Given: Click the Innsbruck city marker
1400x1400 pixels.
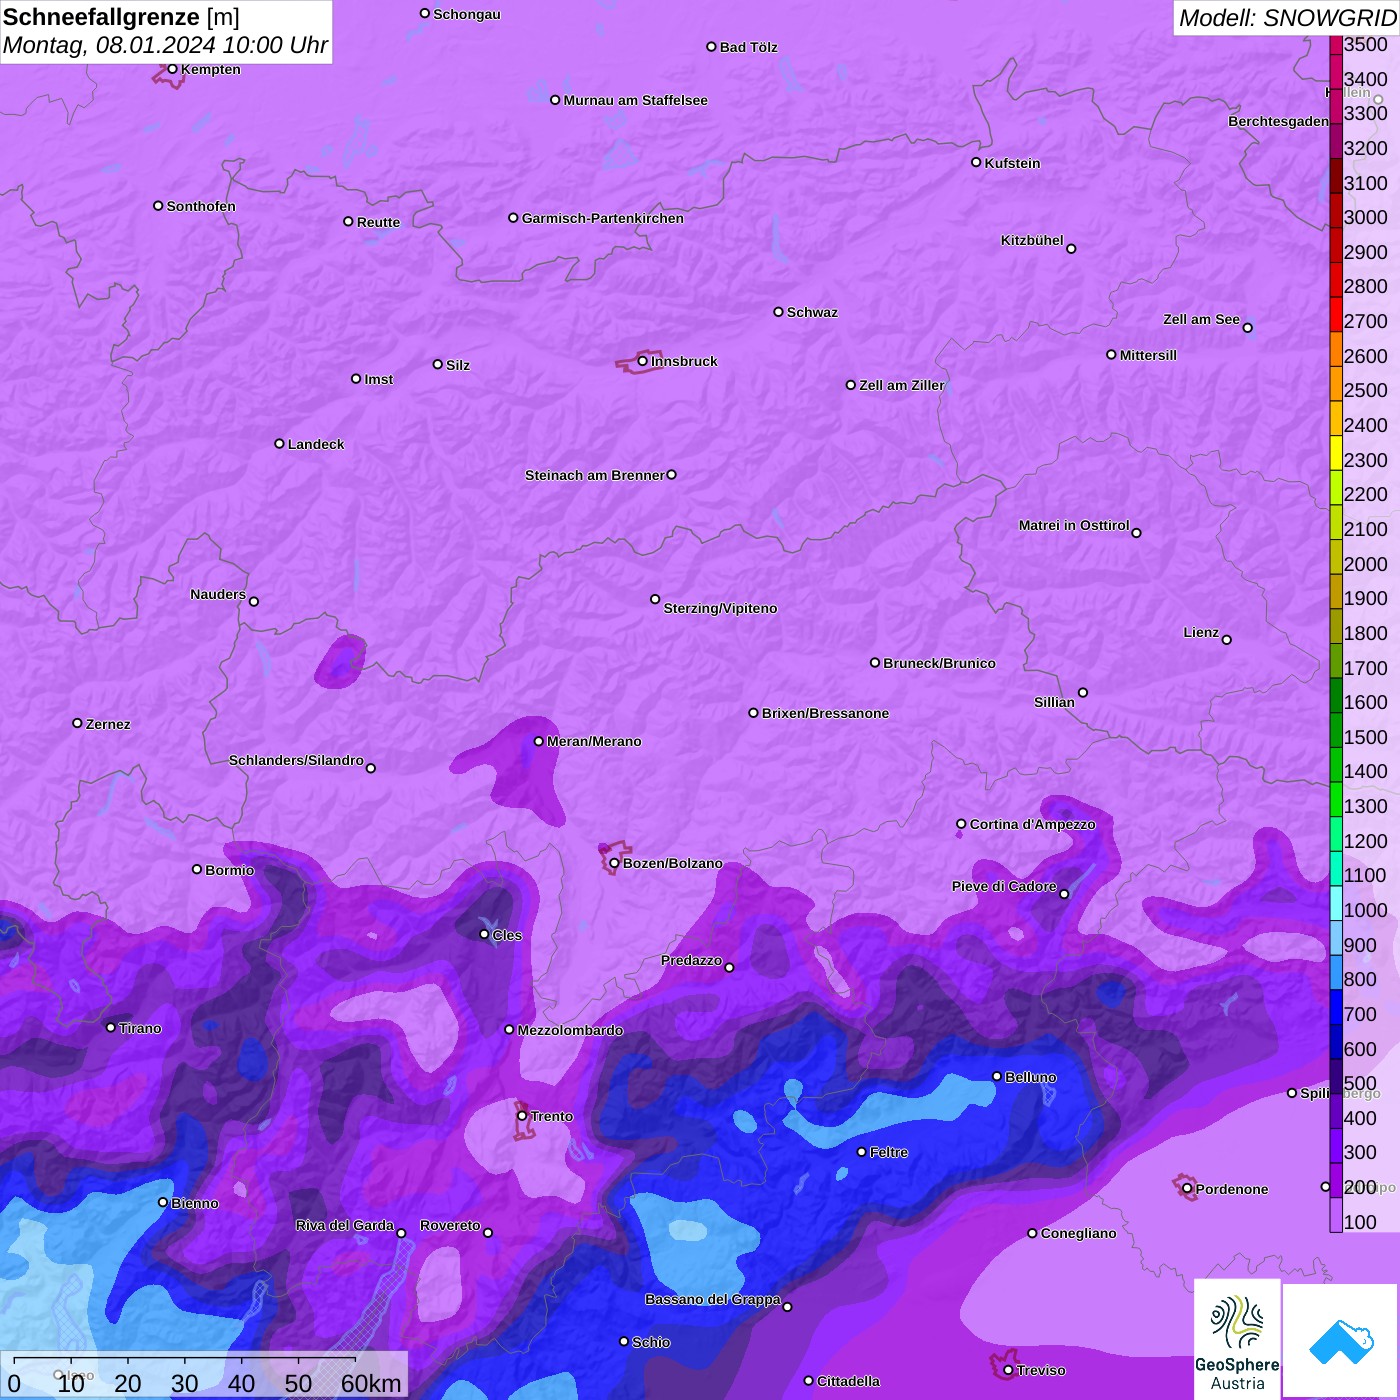Looking at the screenshot, I should 642,361.
